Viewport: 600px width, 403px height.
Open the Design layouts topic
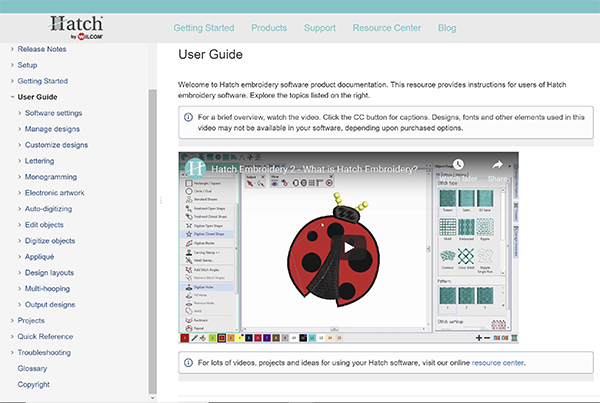49,273
